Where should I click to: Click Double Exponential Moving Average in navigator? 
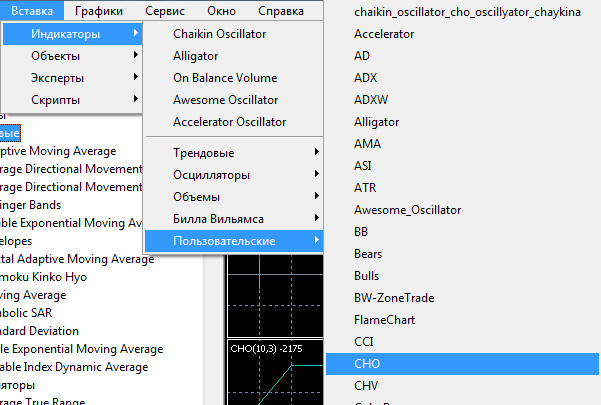pyautogui.click(x=71, y=223)
